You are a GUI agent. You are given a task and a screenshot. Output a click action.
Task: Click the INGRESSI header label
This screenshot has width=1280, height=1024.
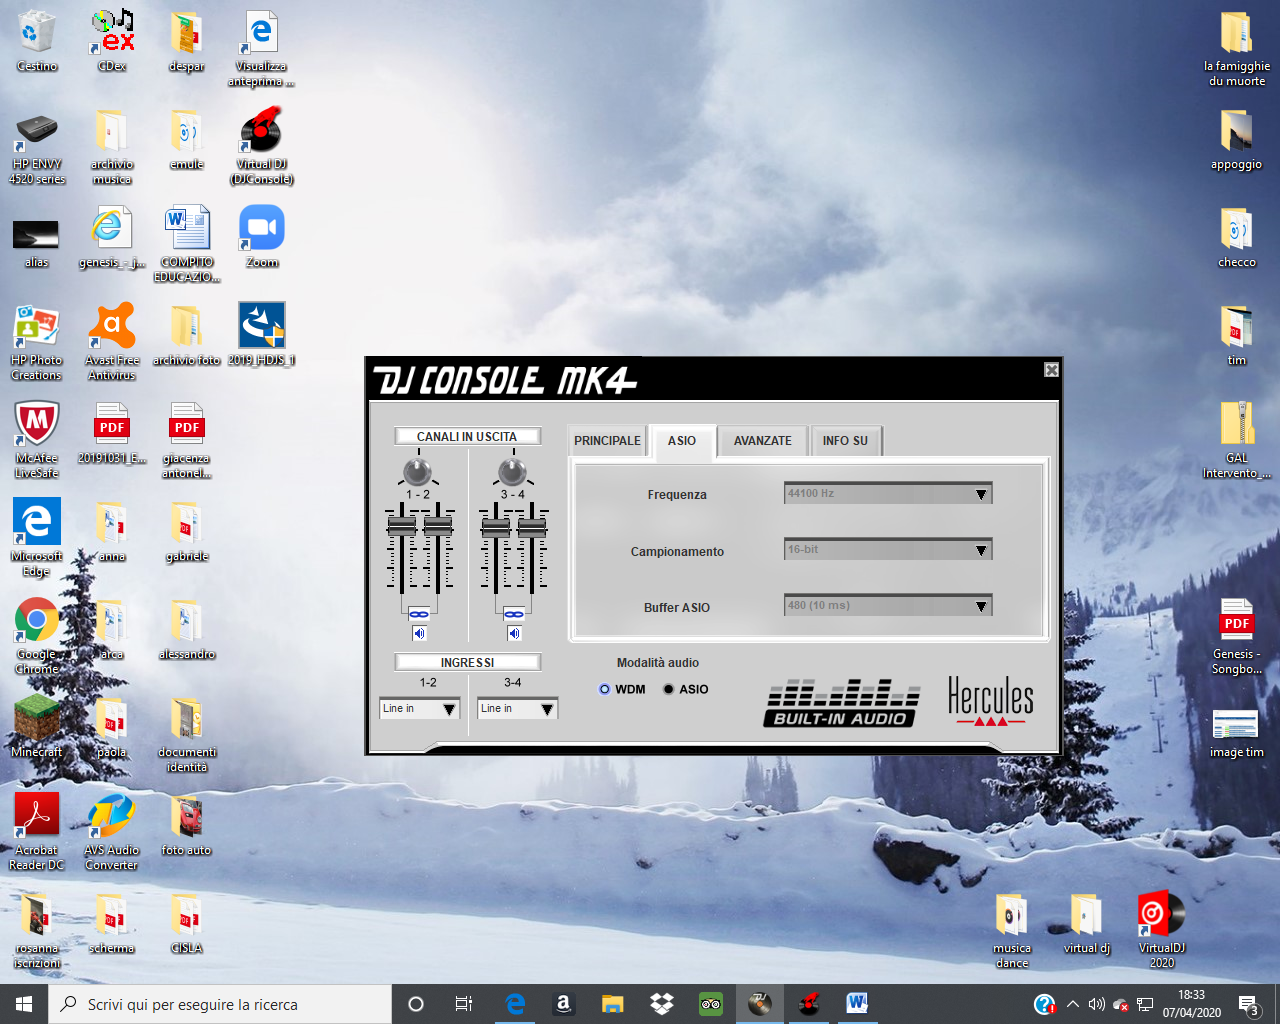[467, 662]
